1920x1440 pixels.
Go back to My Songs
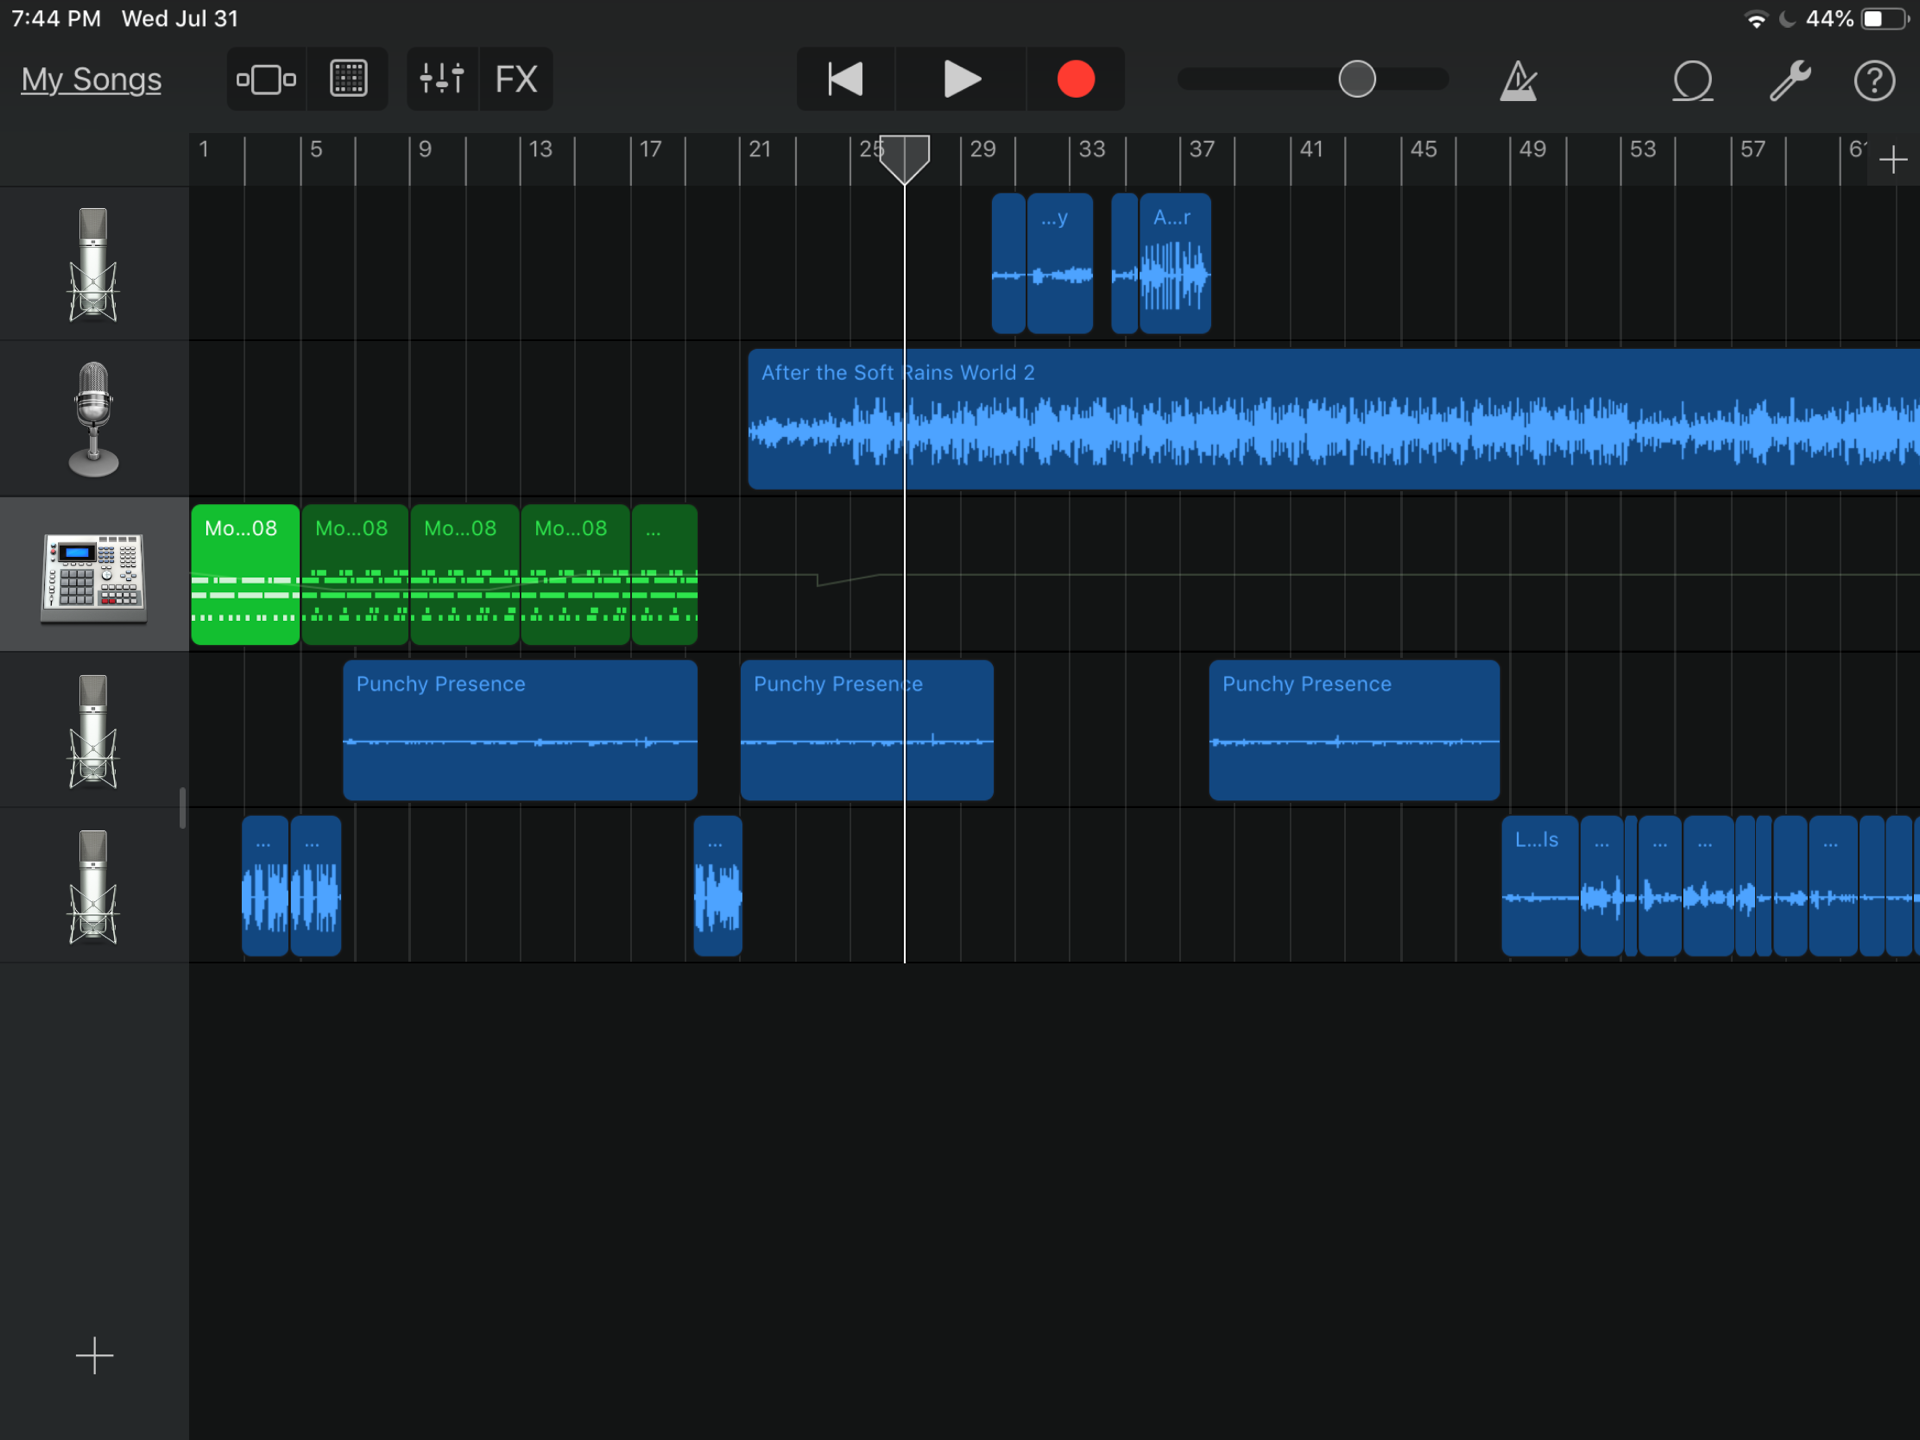pos(91,79)
